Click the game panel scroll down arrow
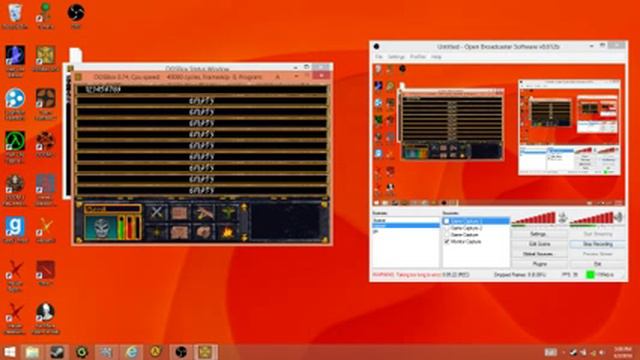Image resolution: width=640 pixels, height=360 pixels. click(244, 237)
